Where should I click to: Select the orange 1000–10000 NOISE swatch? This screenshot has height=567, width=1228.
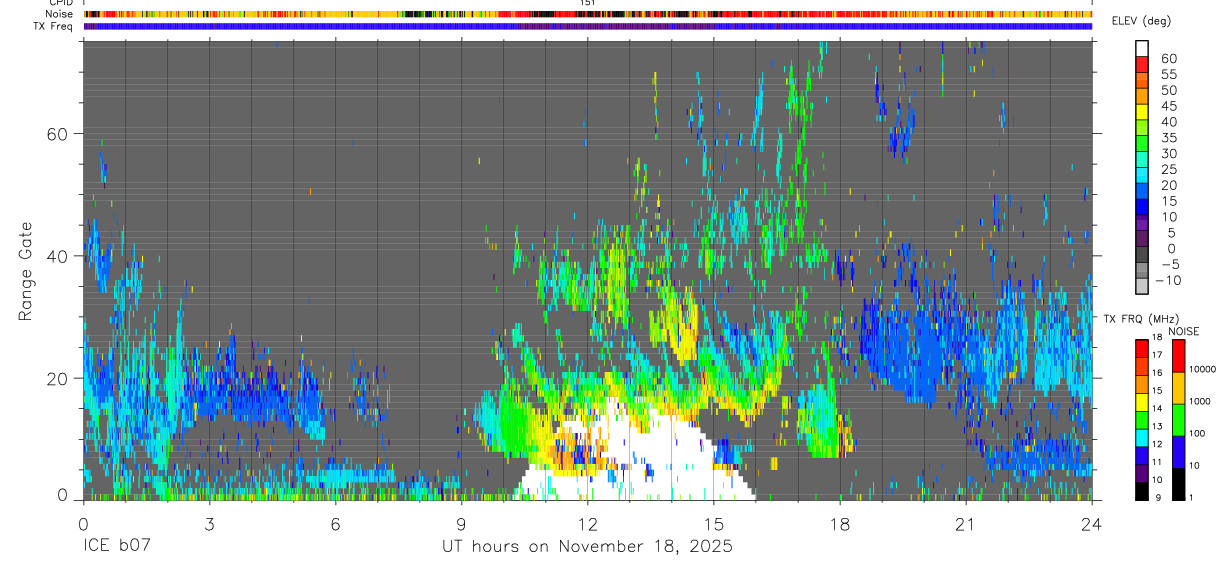click(x=1179, y=388)
